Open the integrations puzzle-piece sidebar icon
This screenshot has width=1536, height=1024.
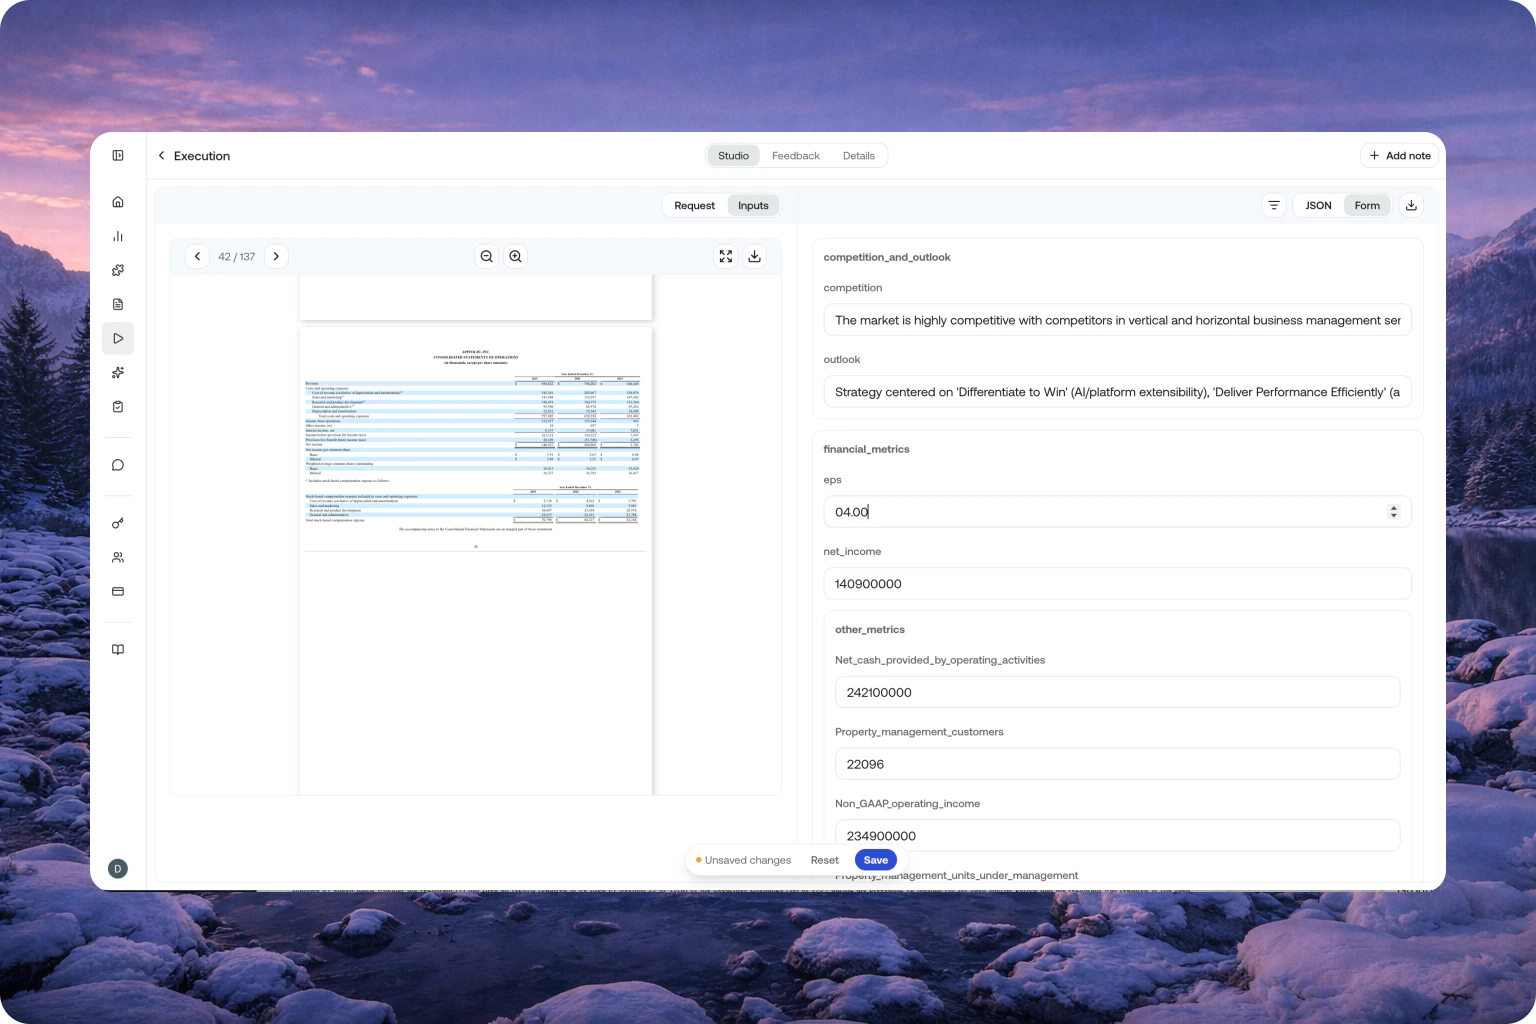tap(118, 270)
